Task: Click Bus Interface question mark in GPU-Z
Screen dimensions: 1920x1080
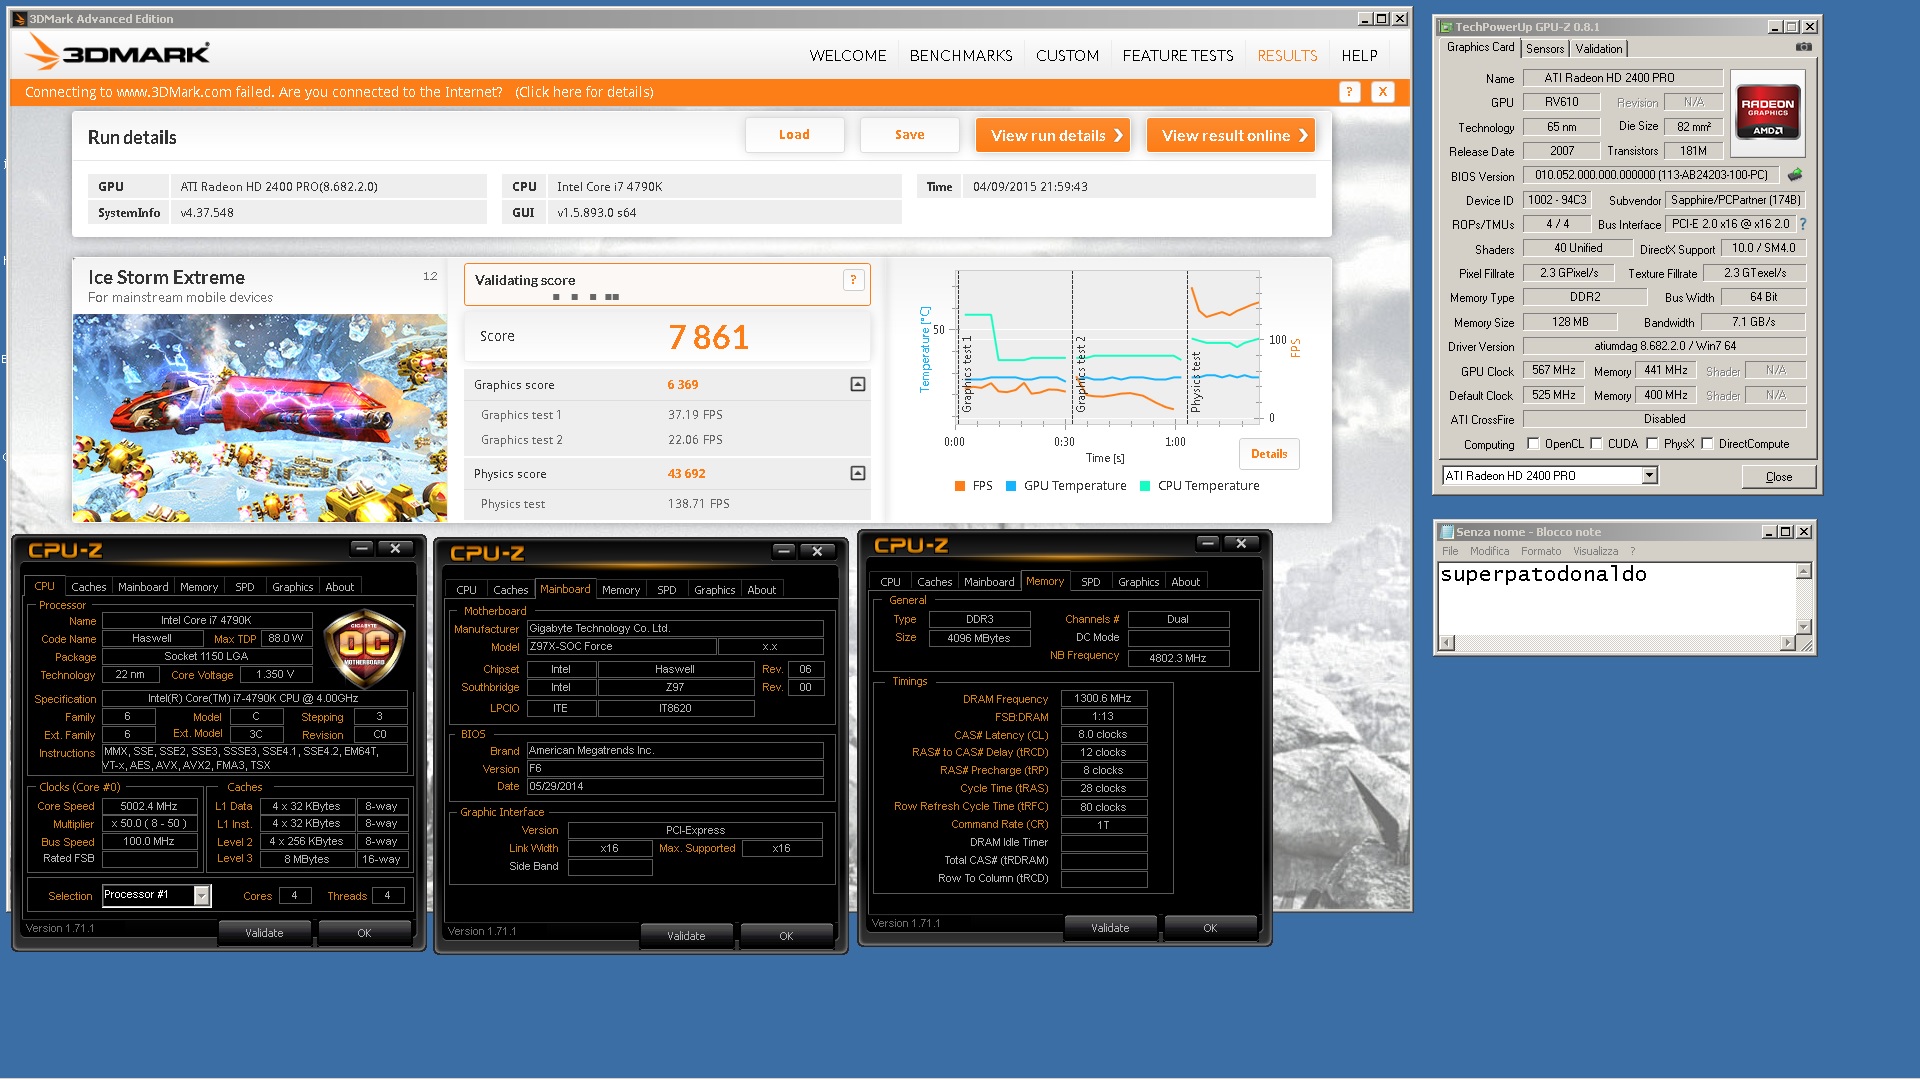Action: click(1803, 224)
